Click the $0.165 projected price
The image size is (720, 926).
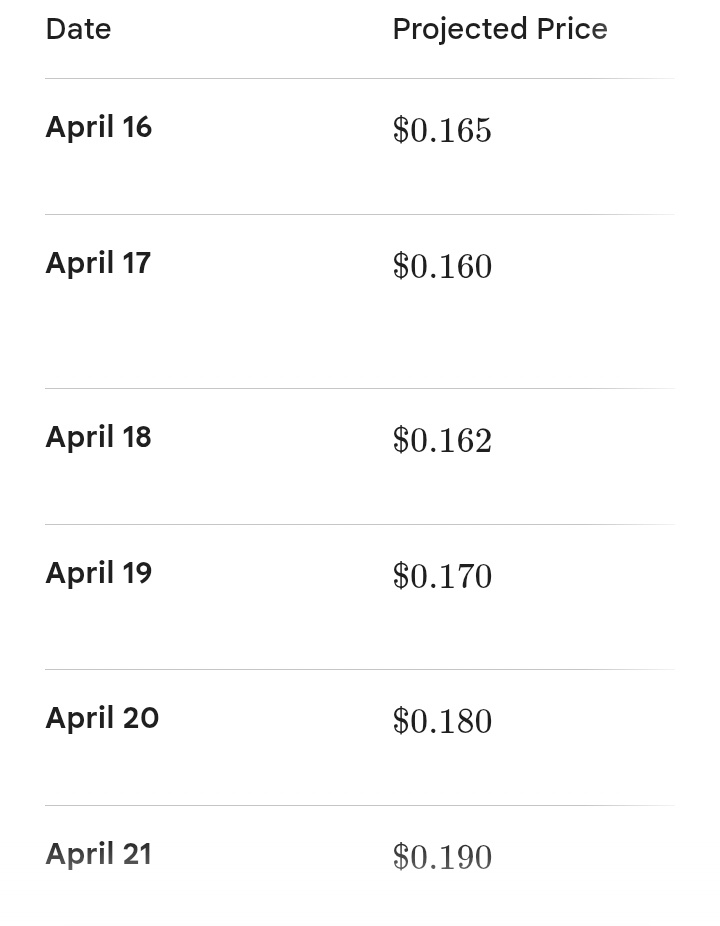point(442,130)
